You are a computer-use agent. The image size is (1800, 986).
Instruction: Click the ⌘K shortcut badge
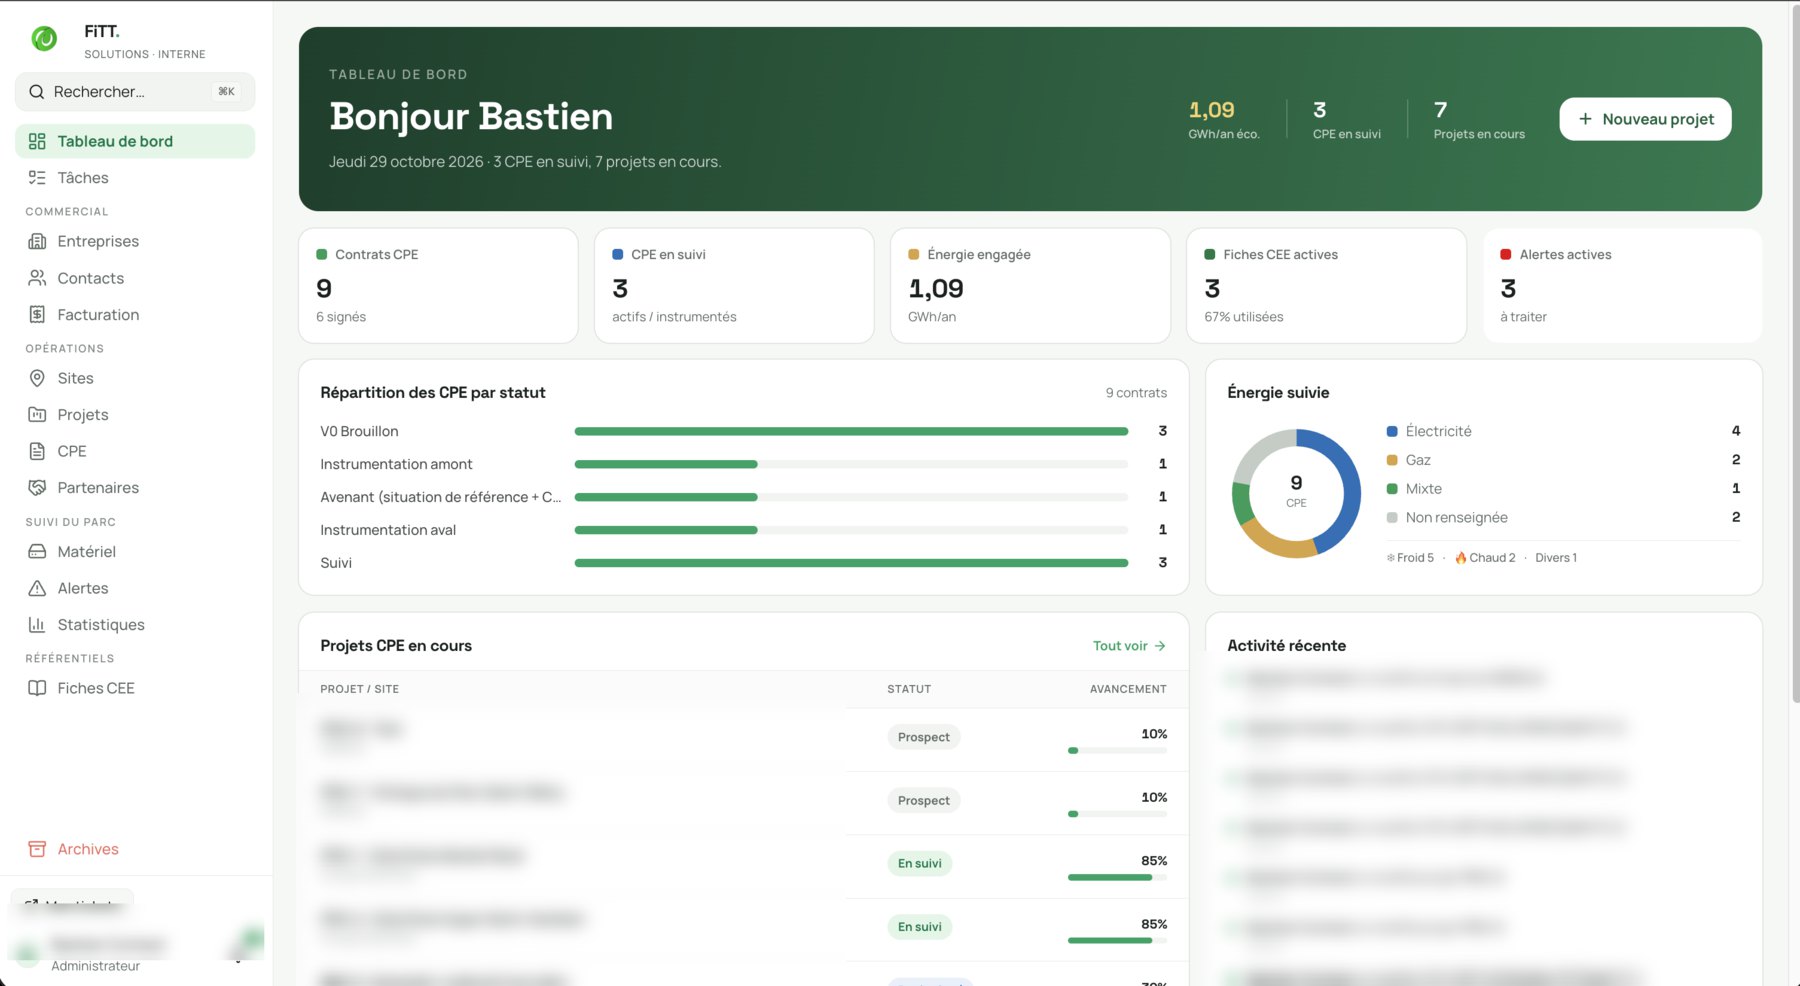tap(227, 92)
